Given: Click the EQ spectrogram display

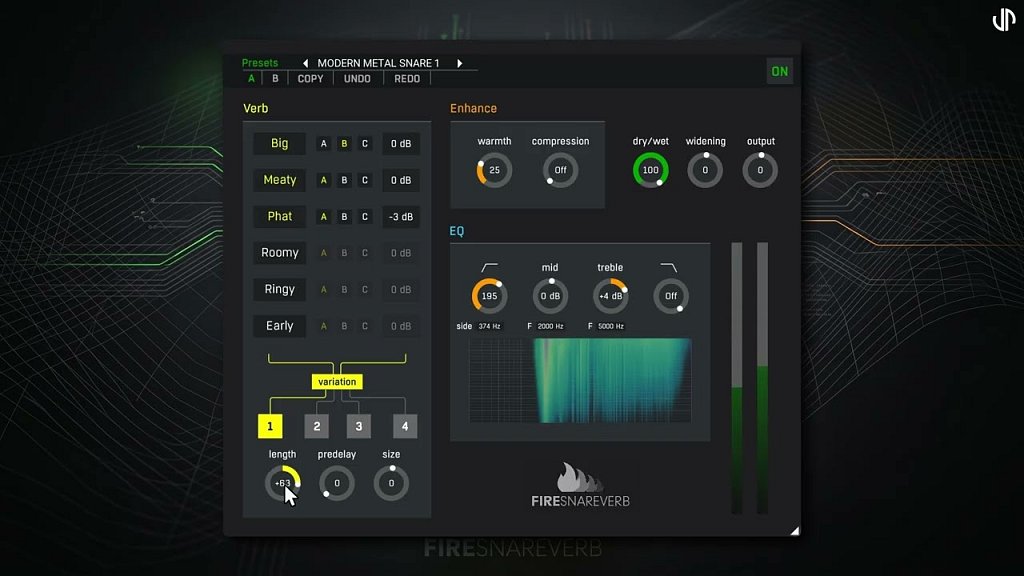Looking at the screenshot, I should tap(580, 381).
